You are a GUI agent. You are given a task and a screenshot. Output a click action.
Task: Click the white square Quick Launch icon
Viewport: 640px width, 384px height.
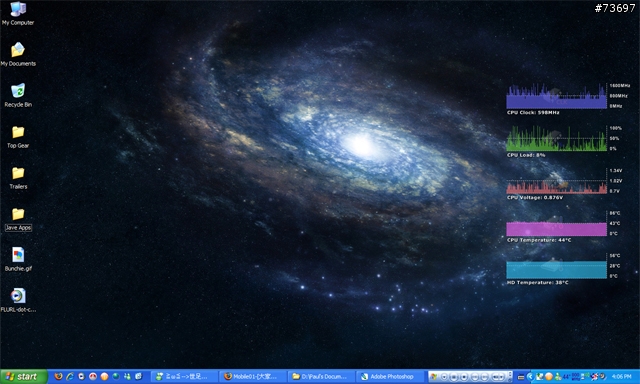81,376
